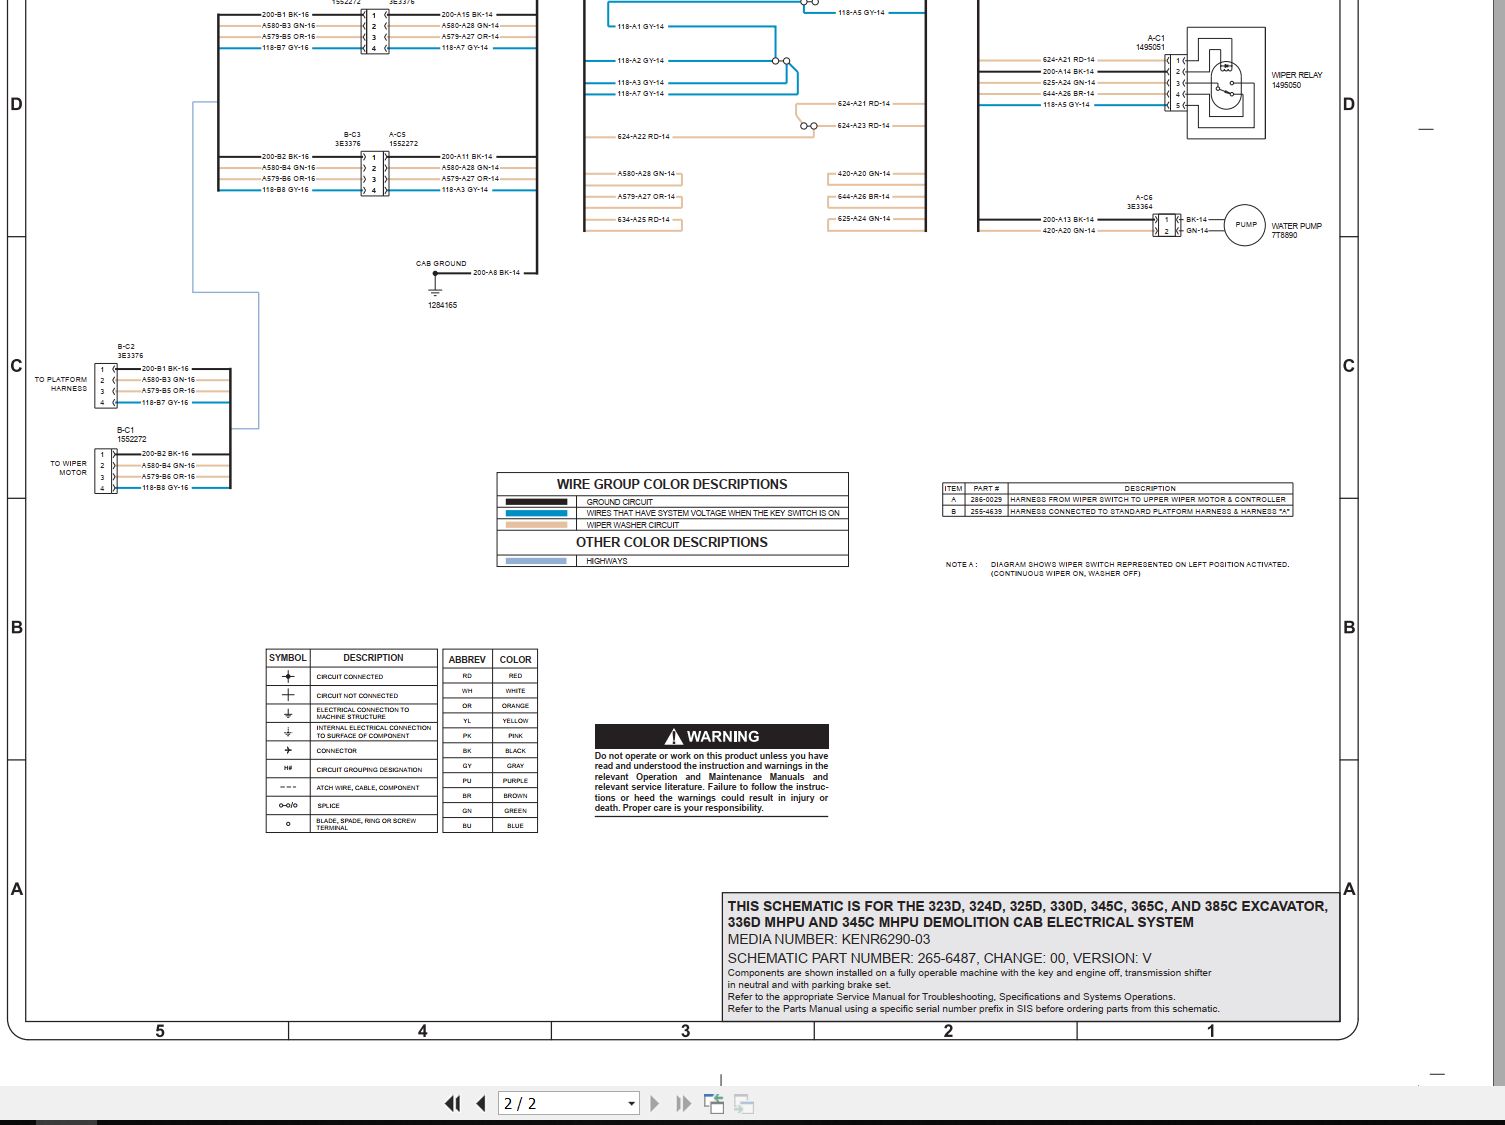The height and width of the screenshot is (1125, 1505).
Task: Click the WARNING header banner
Action: pyautogui.click(x=711, y=736)
